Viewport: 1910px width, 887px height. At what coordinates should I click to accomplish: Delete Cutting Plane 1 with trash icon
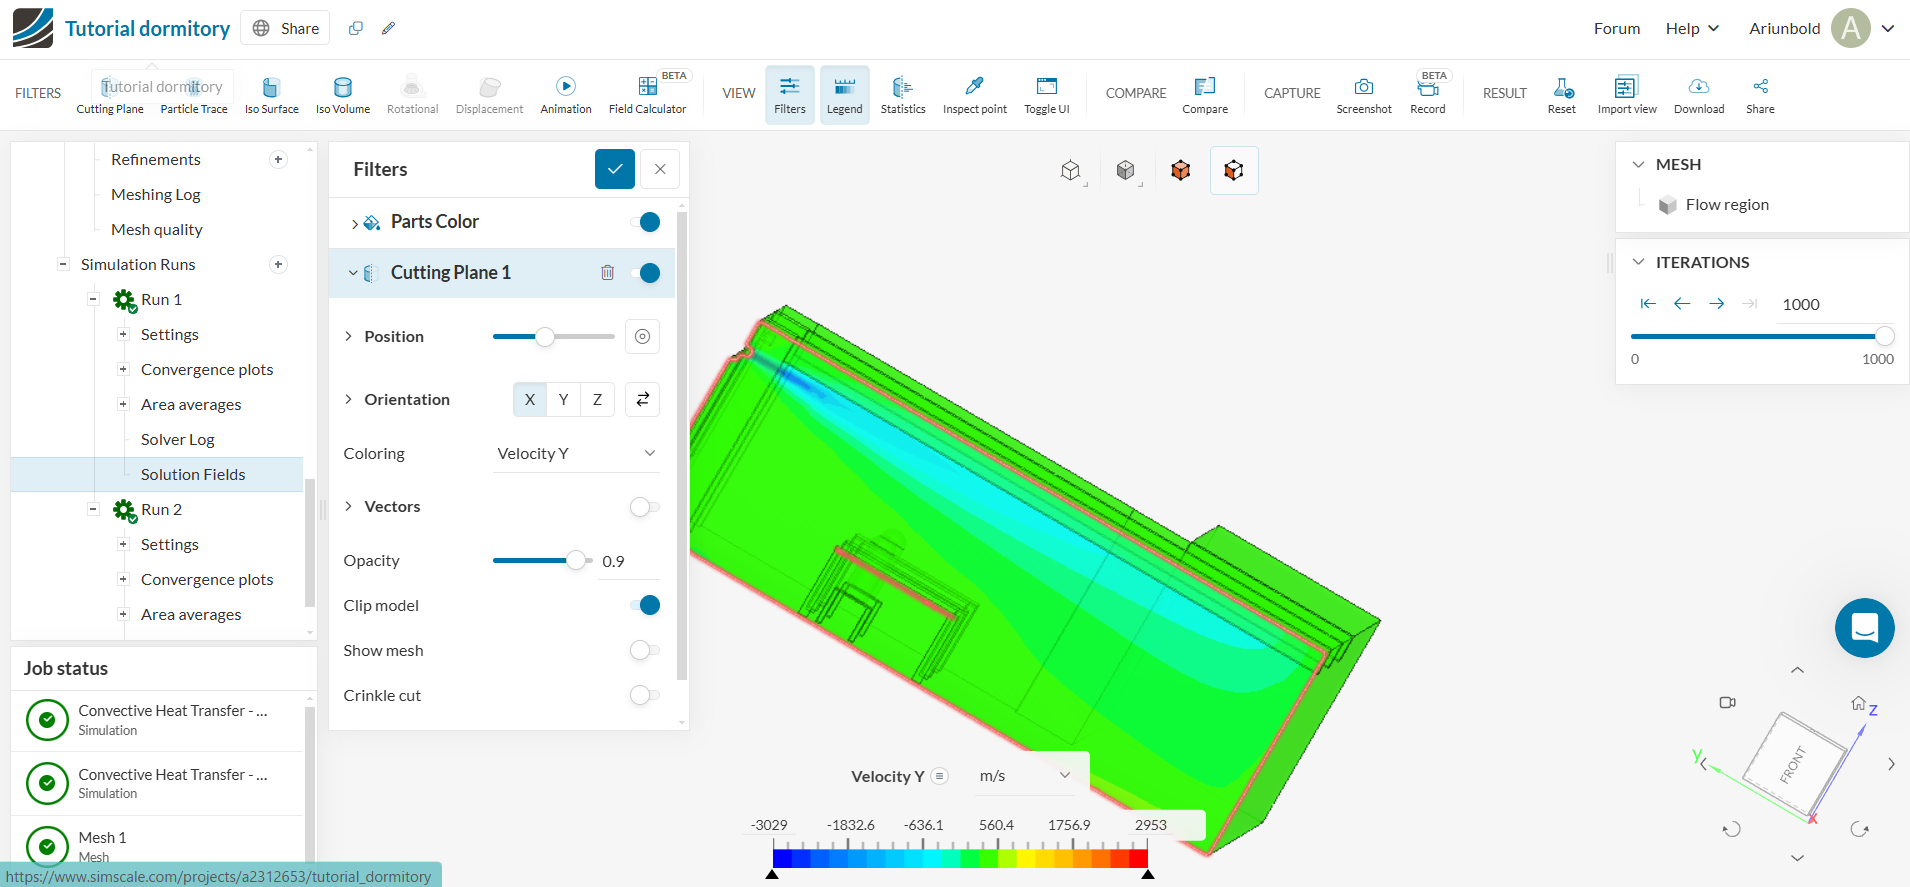[607, 273]
